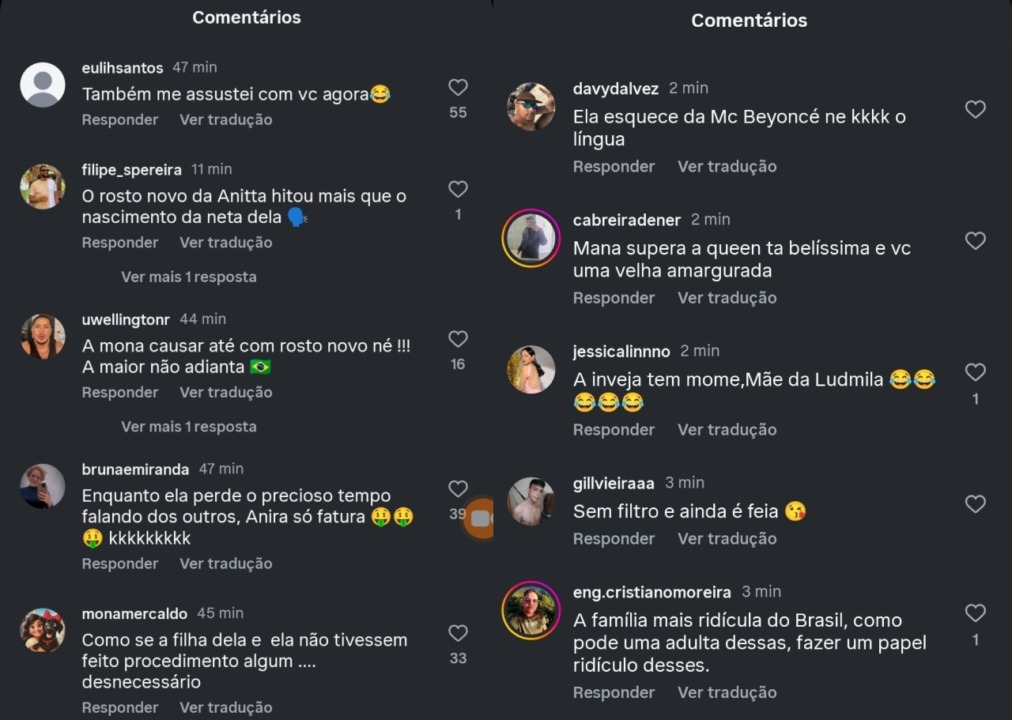Image resolution: width=1012 pixels, height=720 pixels.
Task: Reply to eulihsantos using Responder
Action: tap(120, 119)
